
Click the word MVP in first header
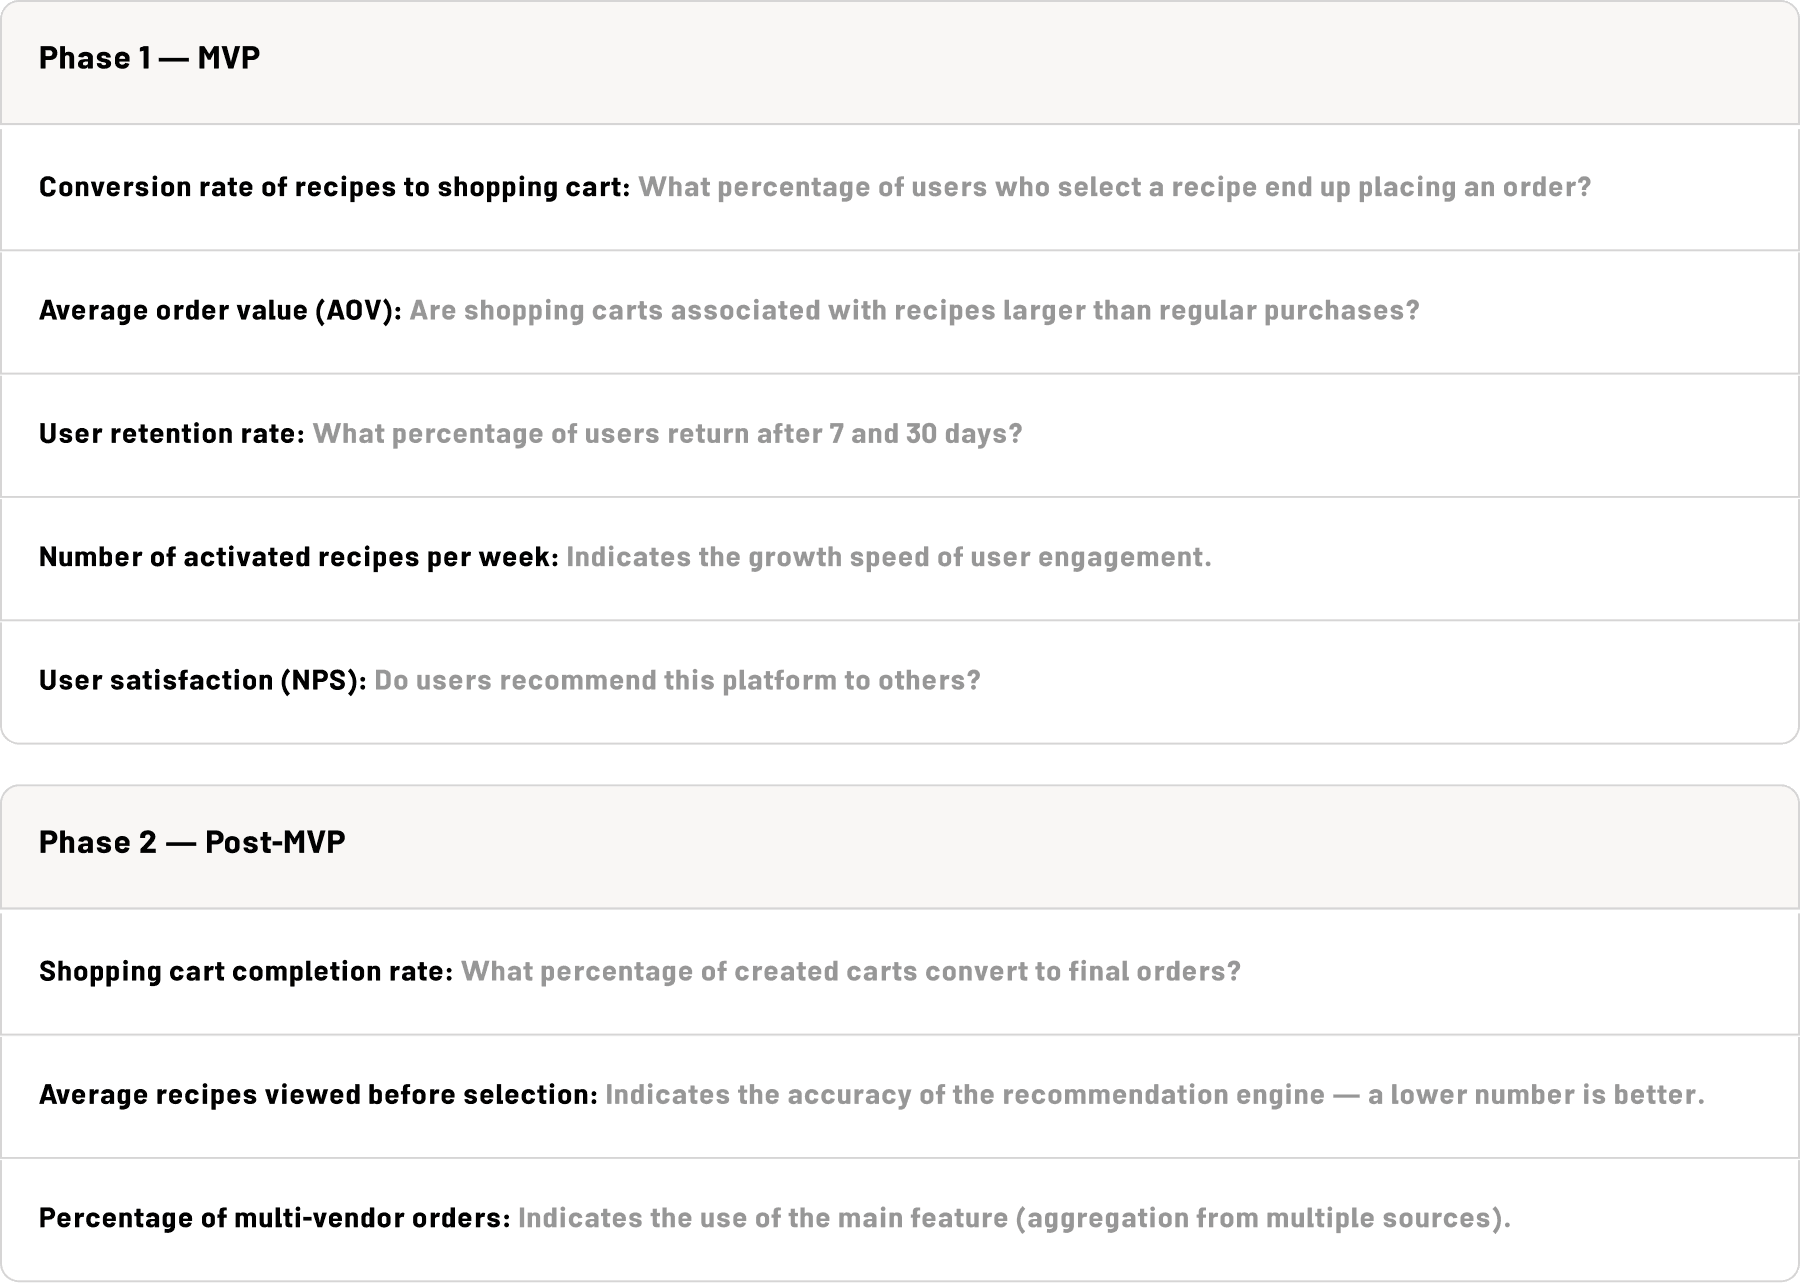(x=229, y=58)
